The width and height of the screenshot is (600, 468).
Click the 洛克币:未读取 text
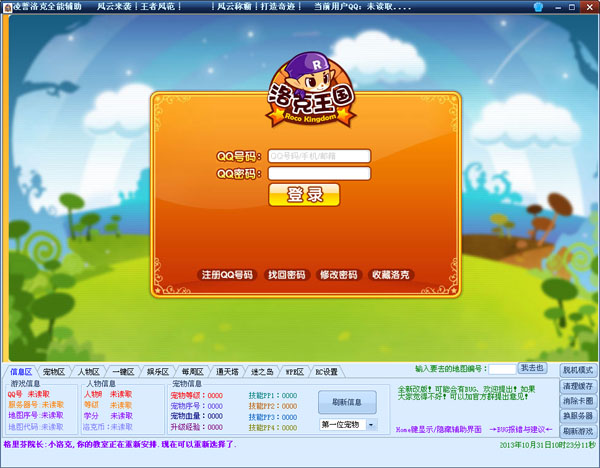click(x=108, y=427)
